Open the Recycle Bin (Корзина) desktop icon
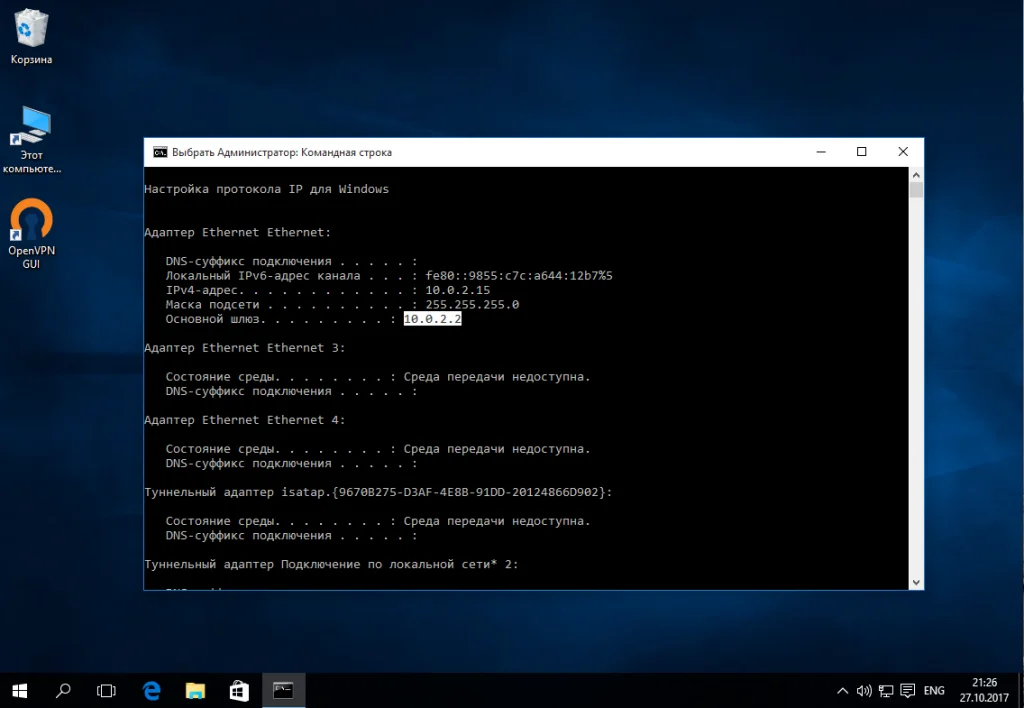Screen dimensions: 1024x708 pos(32,30)
